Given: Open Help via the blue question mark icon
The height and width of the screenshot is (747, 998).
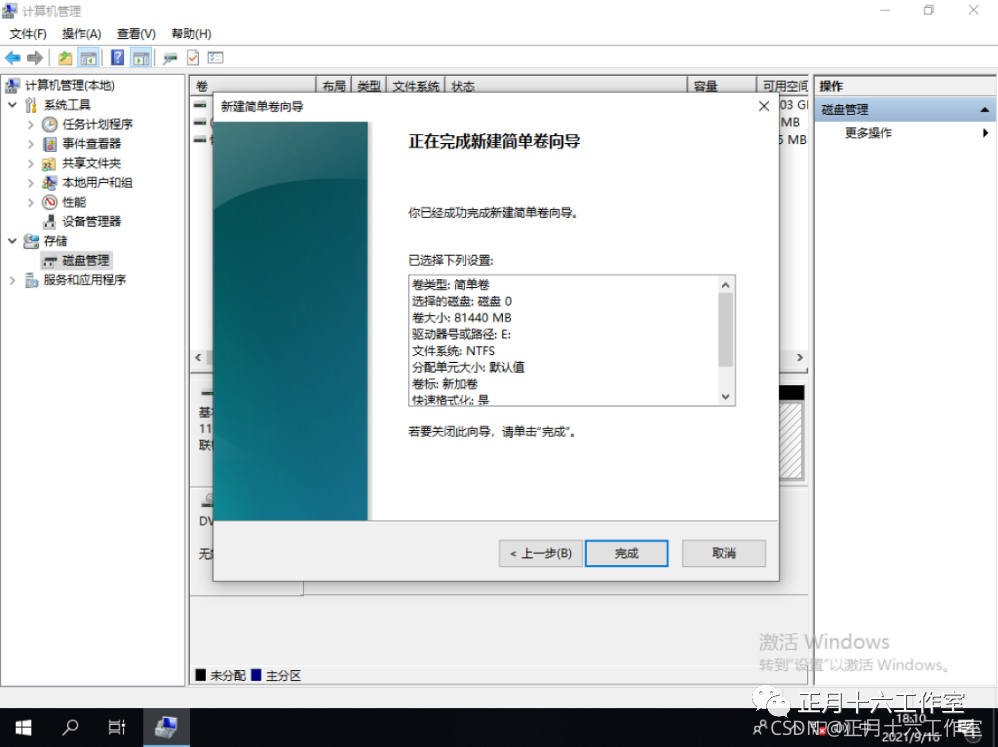Looking at the screenshot, I should point(118,57).
